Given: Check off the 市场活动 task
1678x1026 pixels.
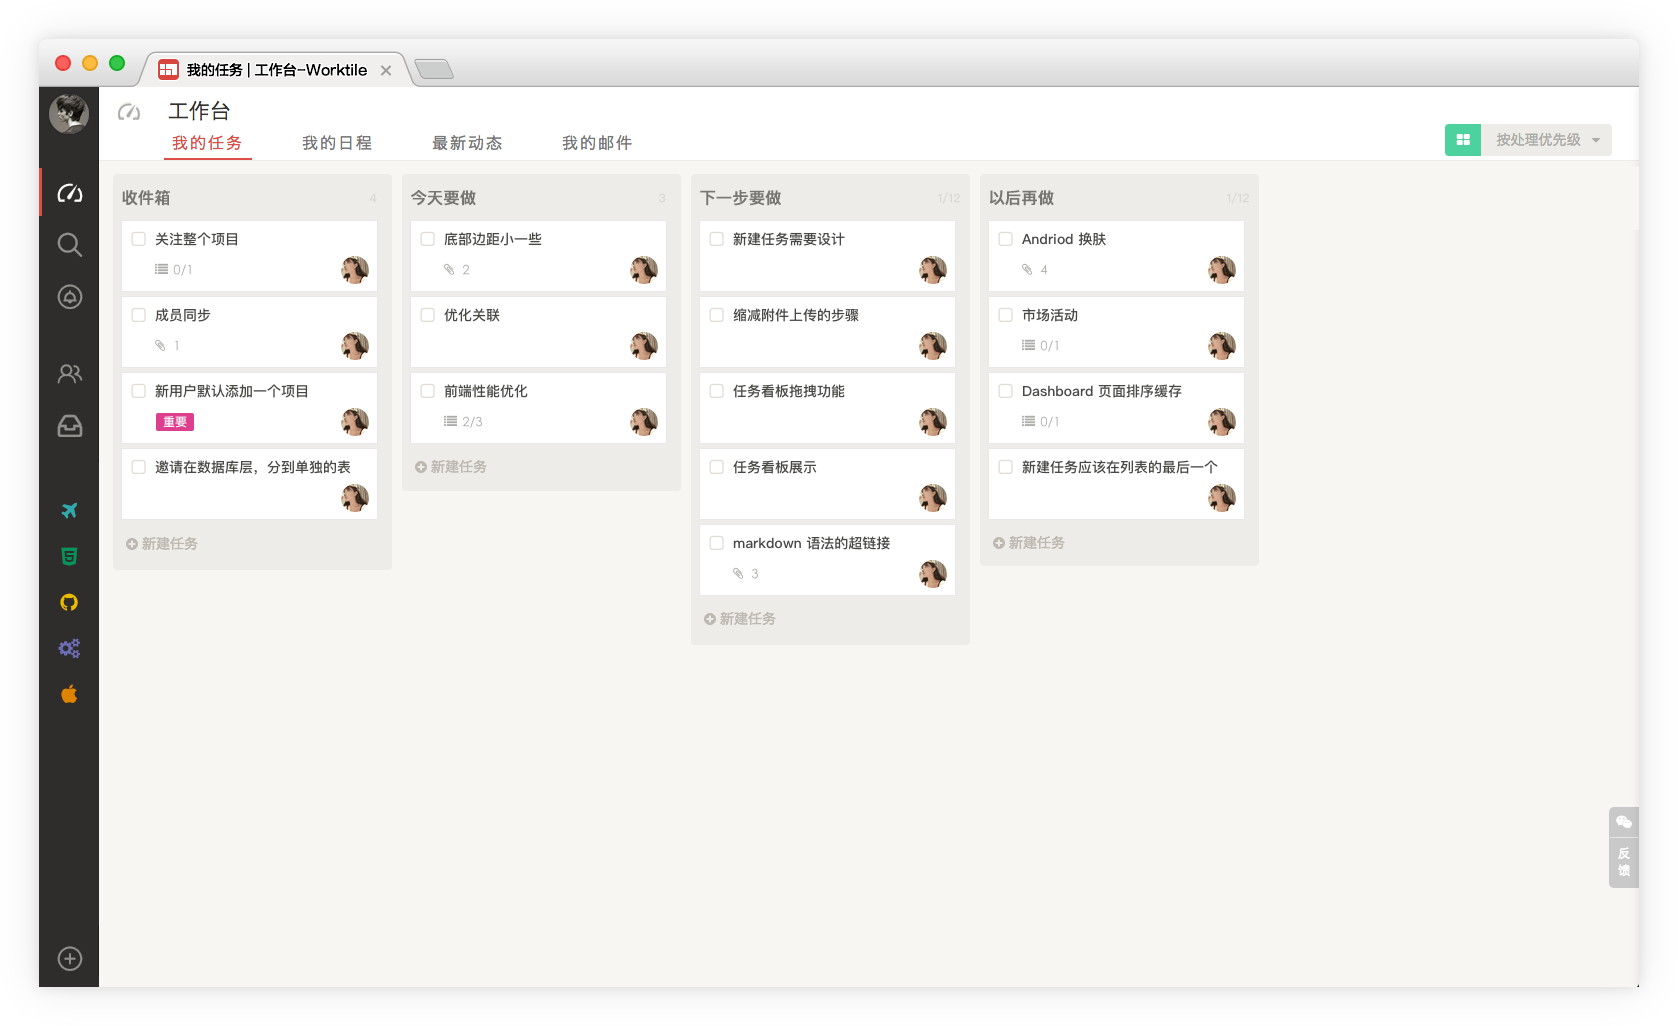Looking at the screenshot, I should (1006, 315).
